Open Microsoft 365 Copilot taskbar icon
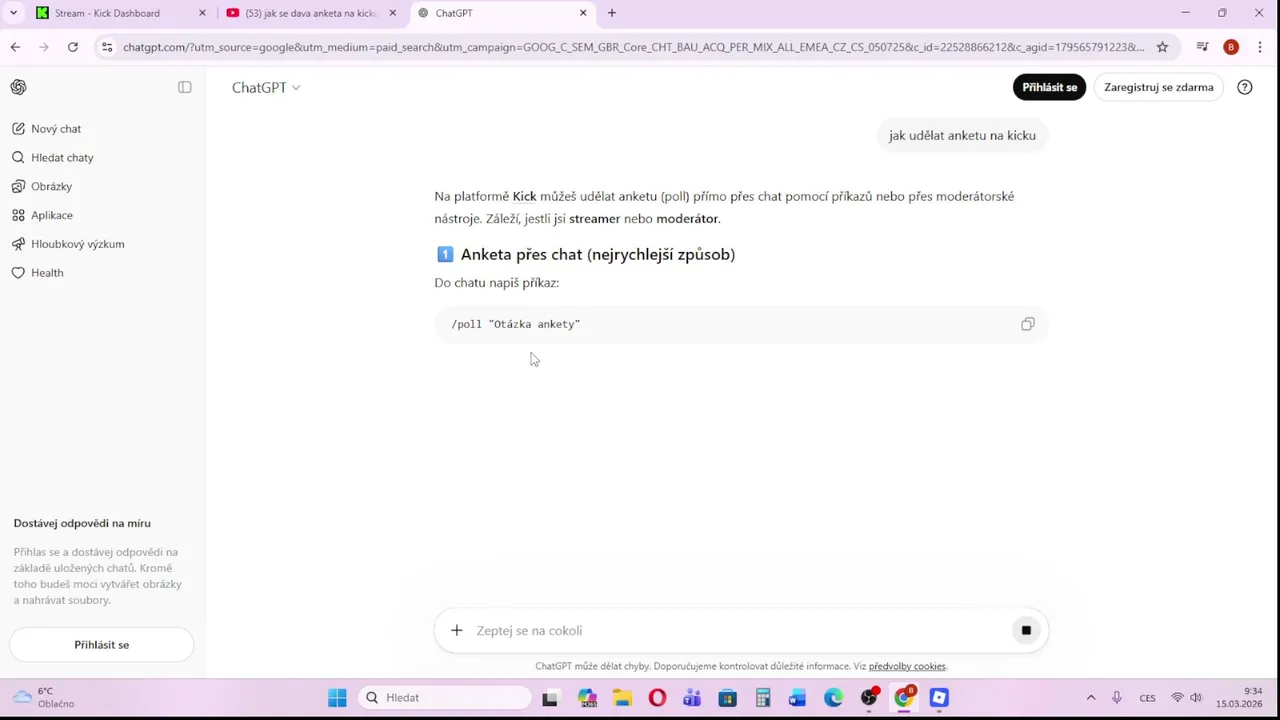The image size is (1280, 720). (587, 698)
